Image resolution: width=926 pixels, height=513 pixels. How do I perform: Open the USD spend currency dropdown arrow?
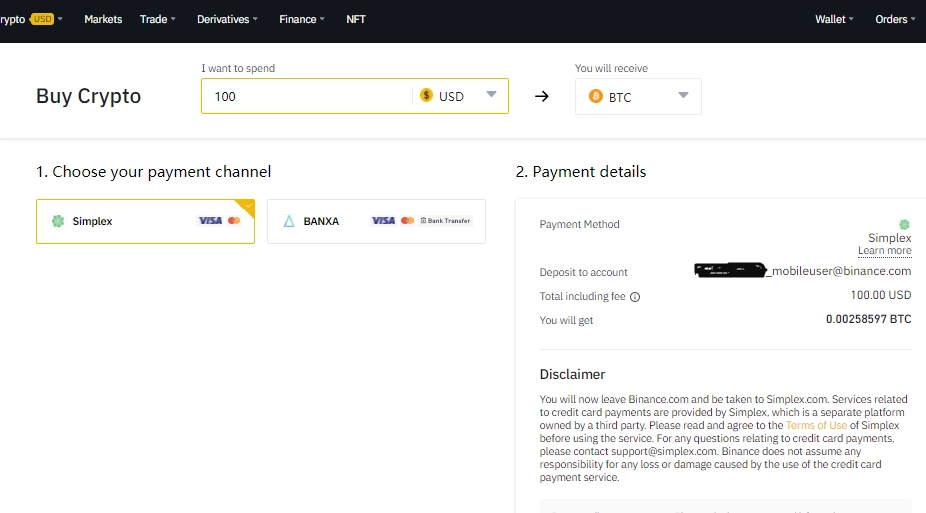tap(491, 94)
